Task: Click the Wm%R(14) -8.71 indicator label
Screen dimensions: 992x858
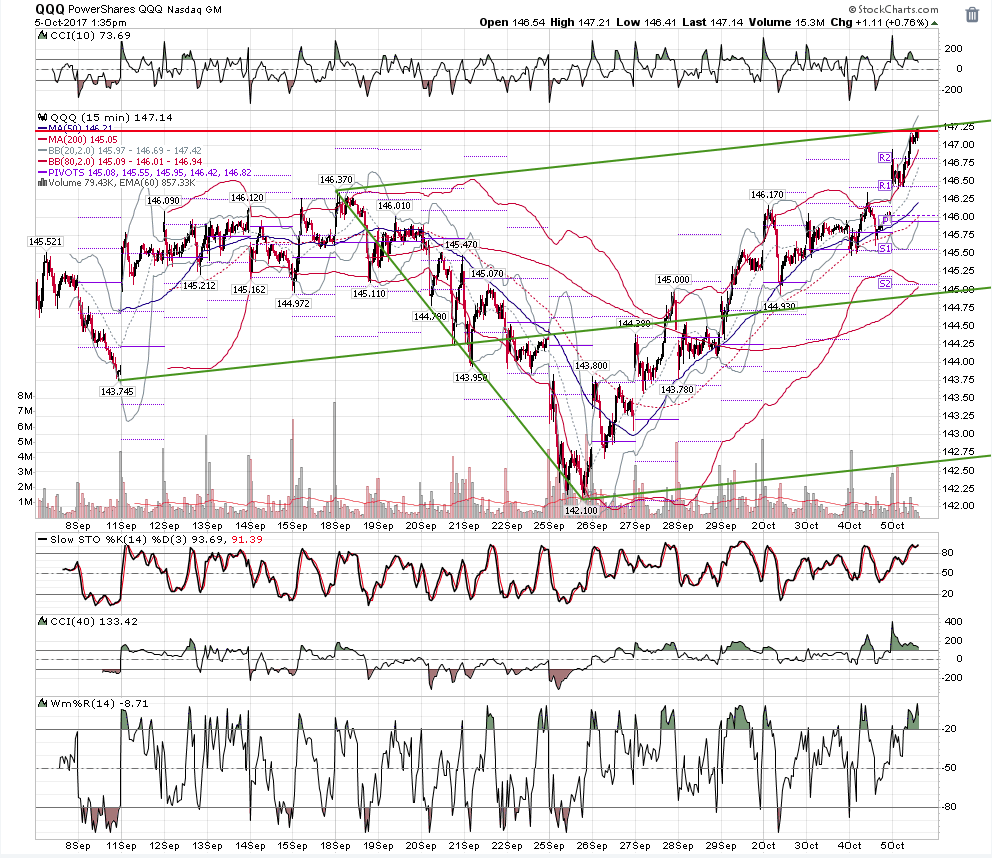Action: tap(99, 703)
